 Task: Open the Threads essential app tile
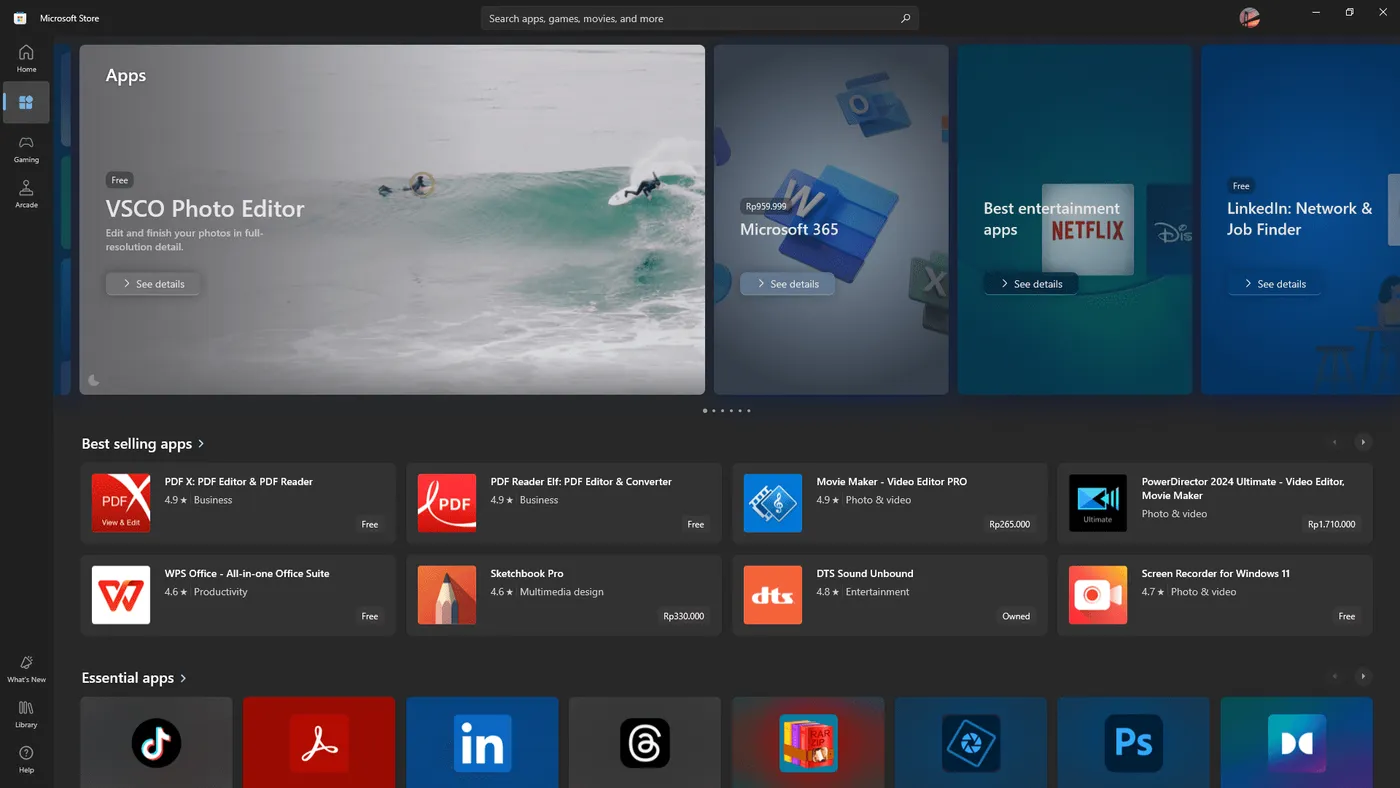click(x=645, y=742)
